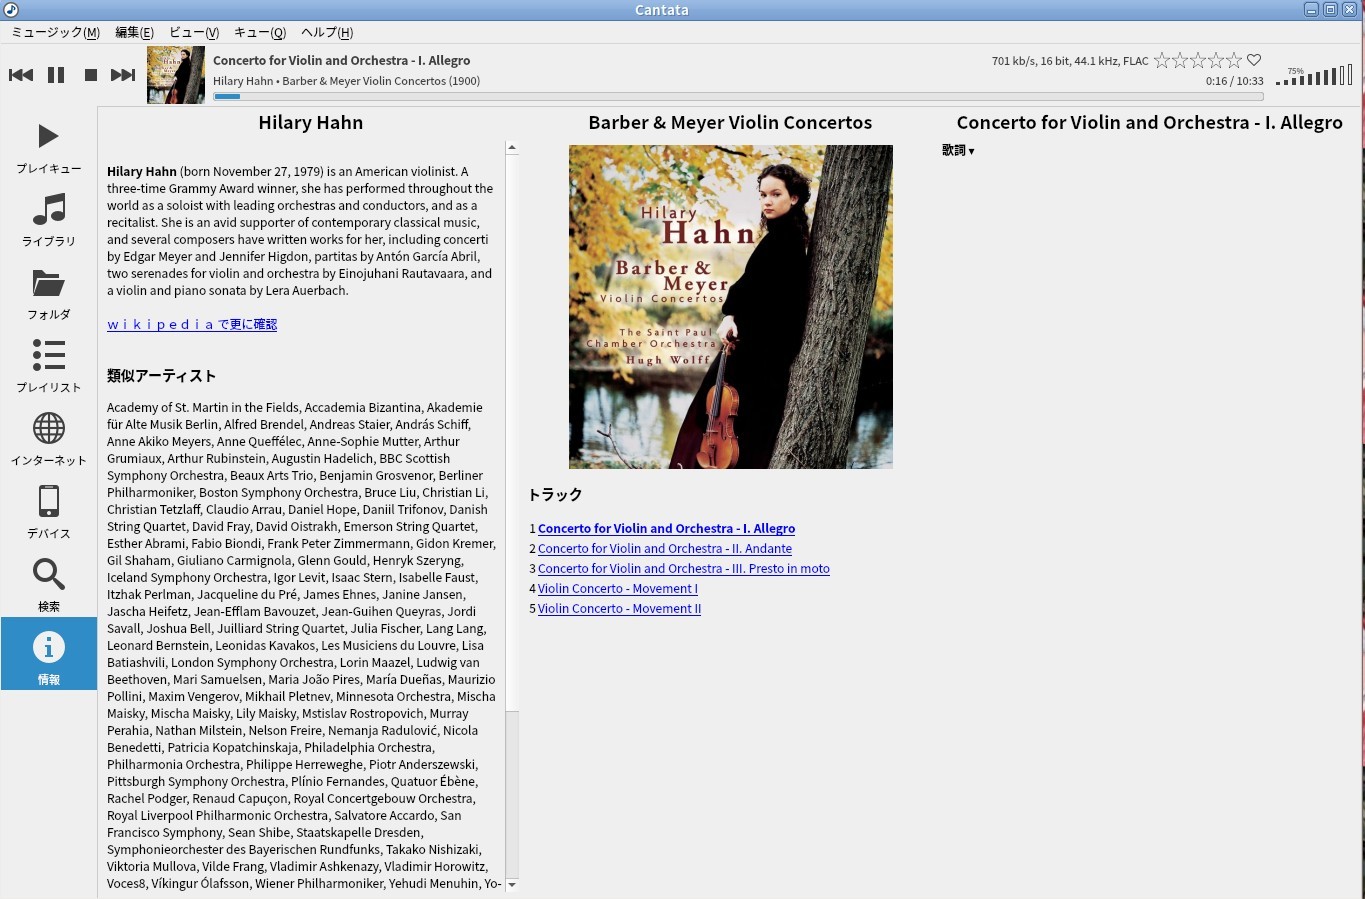Open the ライブラリ library view
This screenshot has width=1365, height=899.
click(x=48, y=220)
